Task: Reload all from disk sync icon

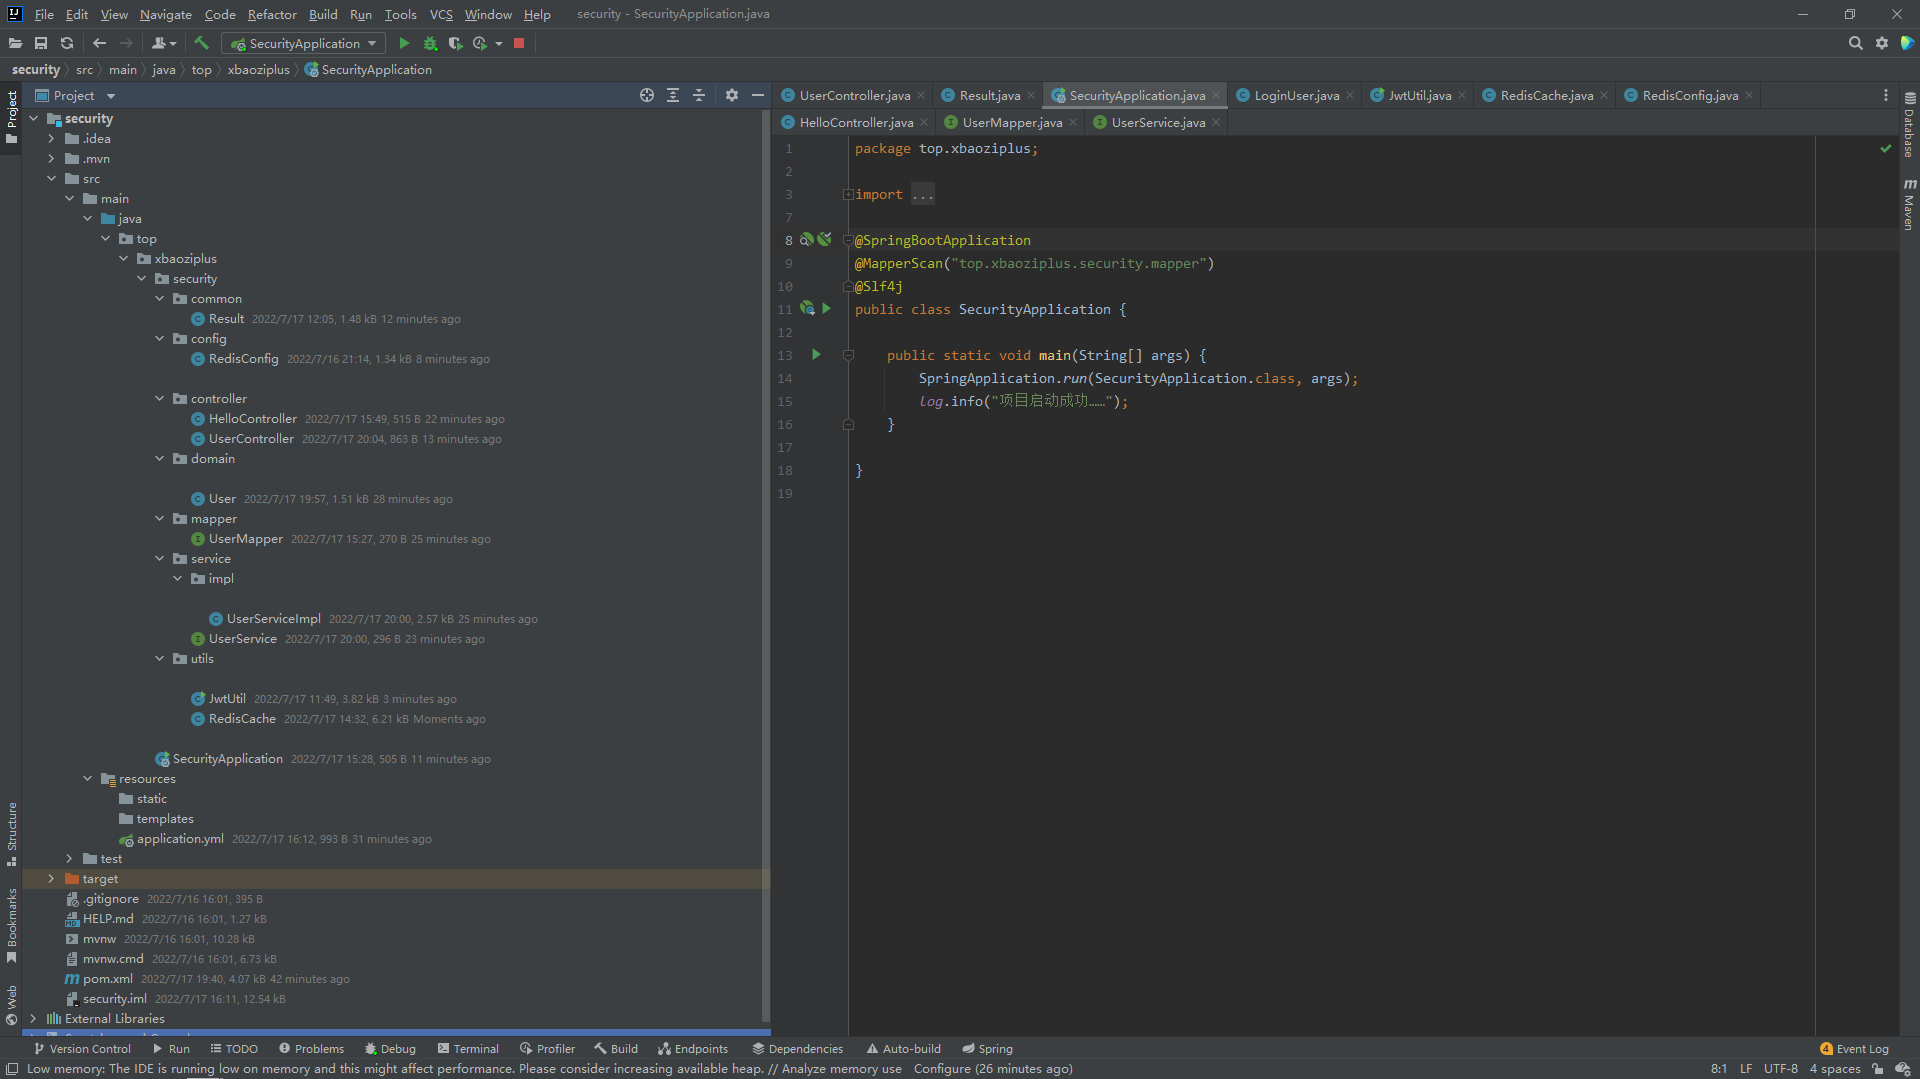Action: click(67, 43)
